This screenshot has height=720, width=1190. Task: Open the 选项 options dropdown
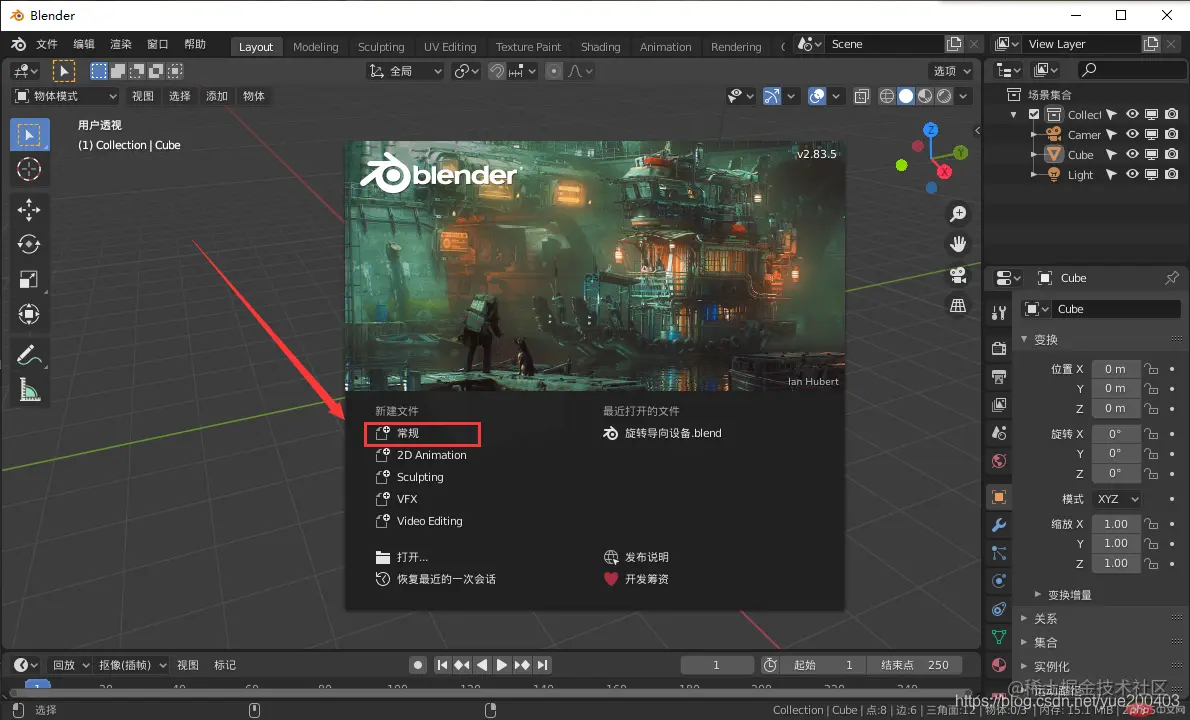952,71
